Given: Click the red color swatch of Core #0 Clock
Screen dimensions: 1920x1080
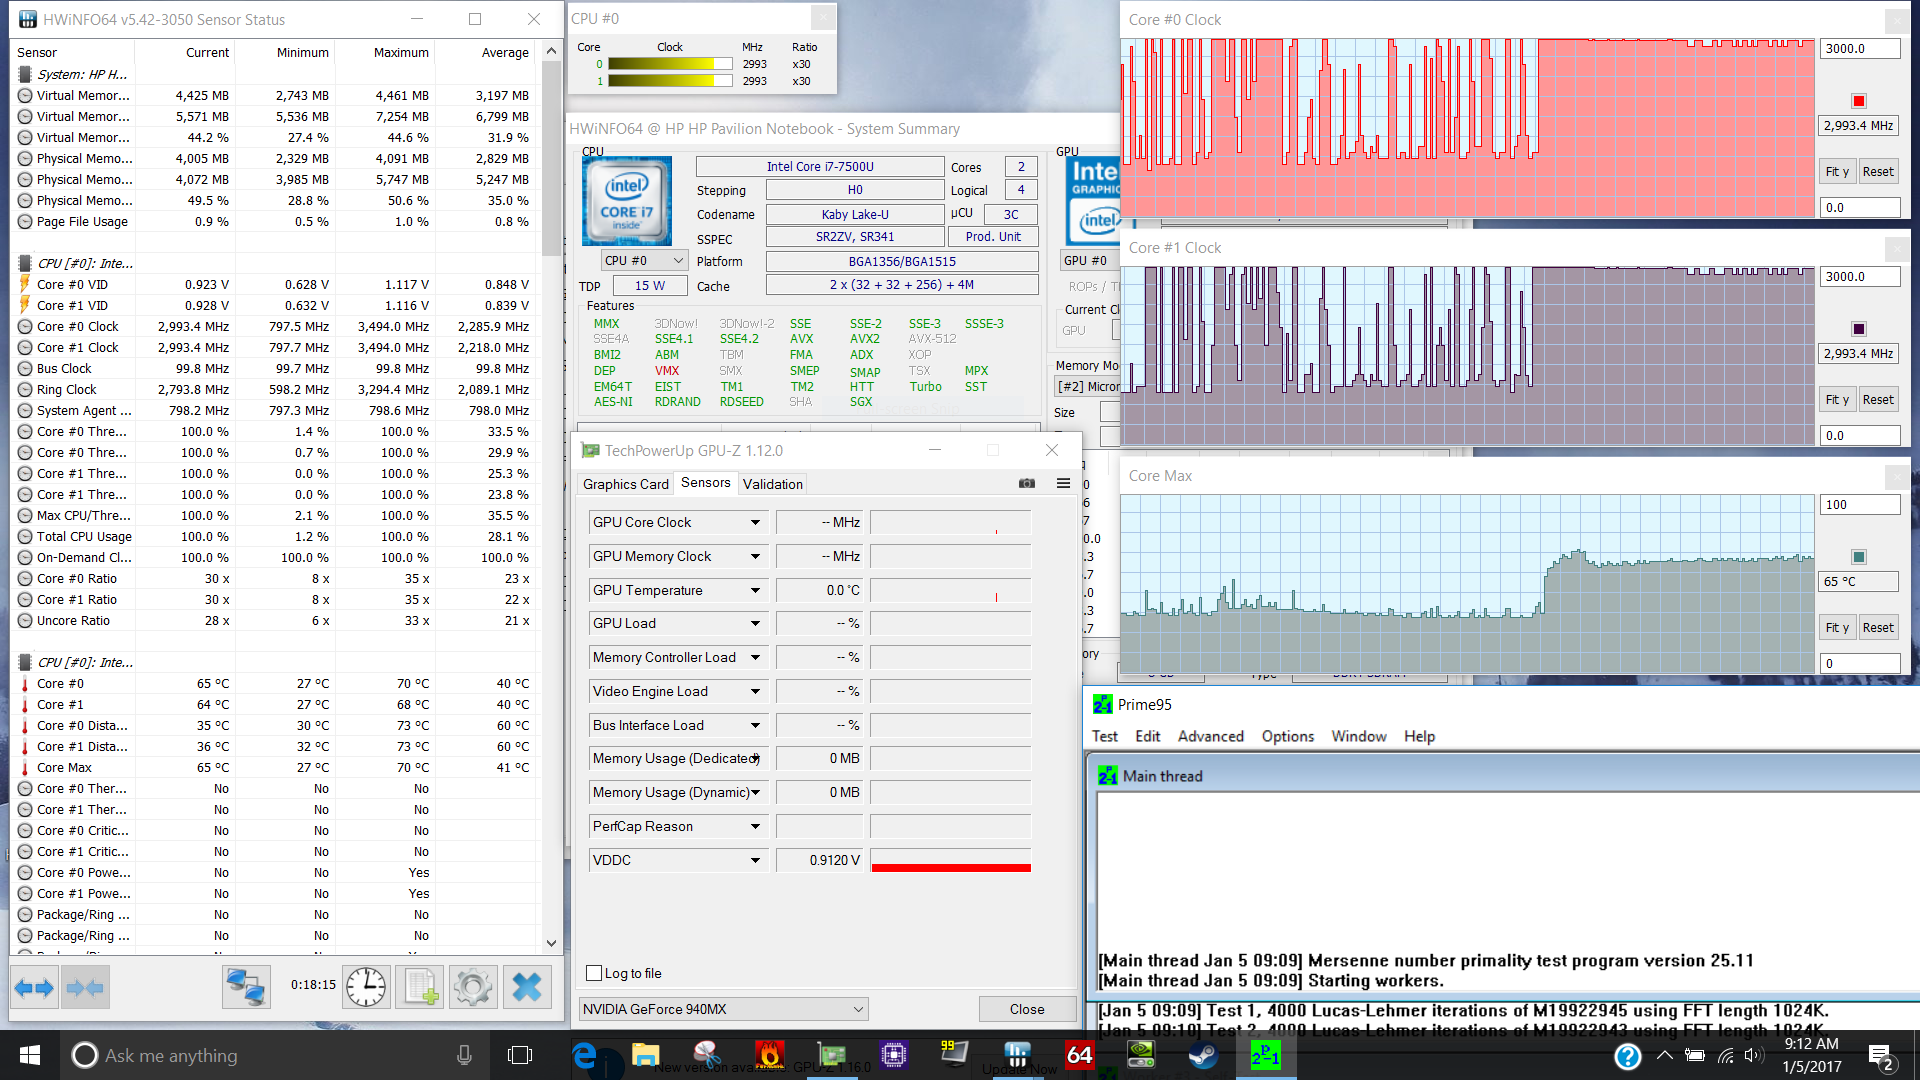Looking at the screenshot, I should (1859, 101).
